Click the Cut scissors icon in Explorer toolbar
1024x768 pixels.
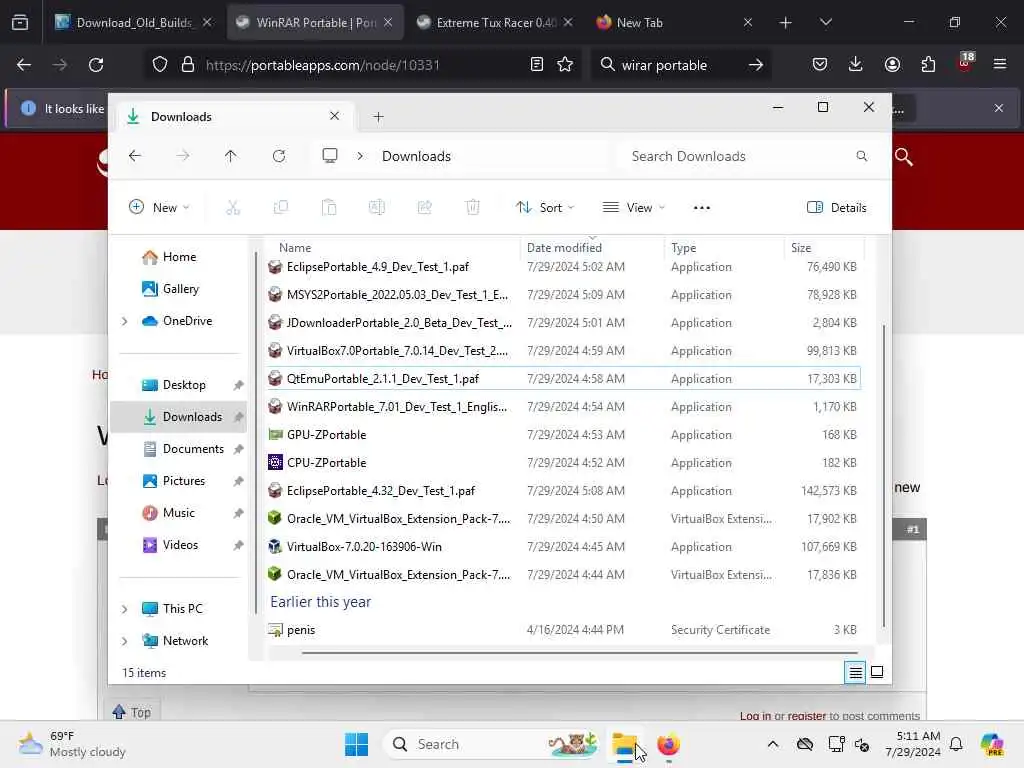coord(233,208)
